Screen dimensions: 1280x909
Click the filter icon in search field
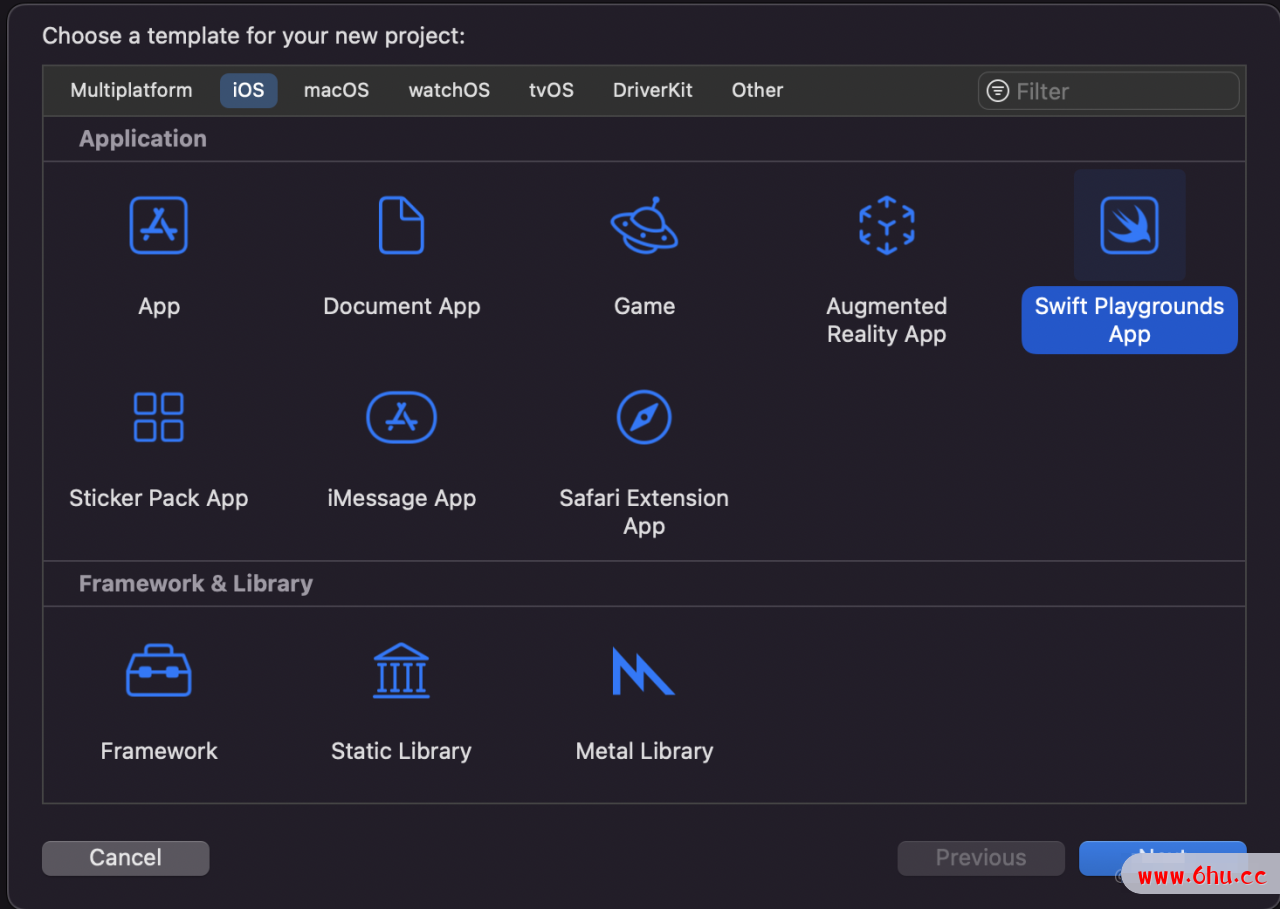997,91
